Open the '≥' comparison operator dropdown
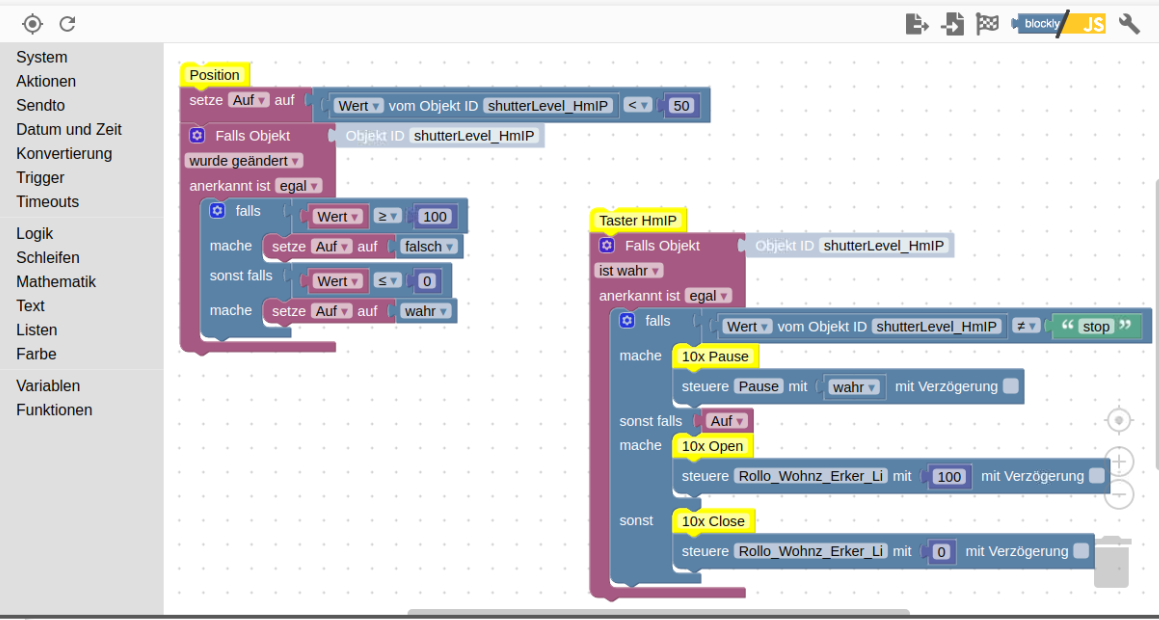This screenshot has height=620, width=1159. click(x=387, y=217)
